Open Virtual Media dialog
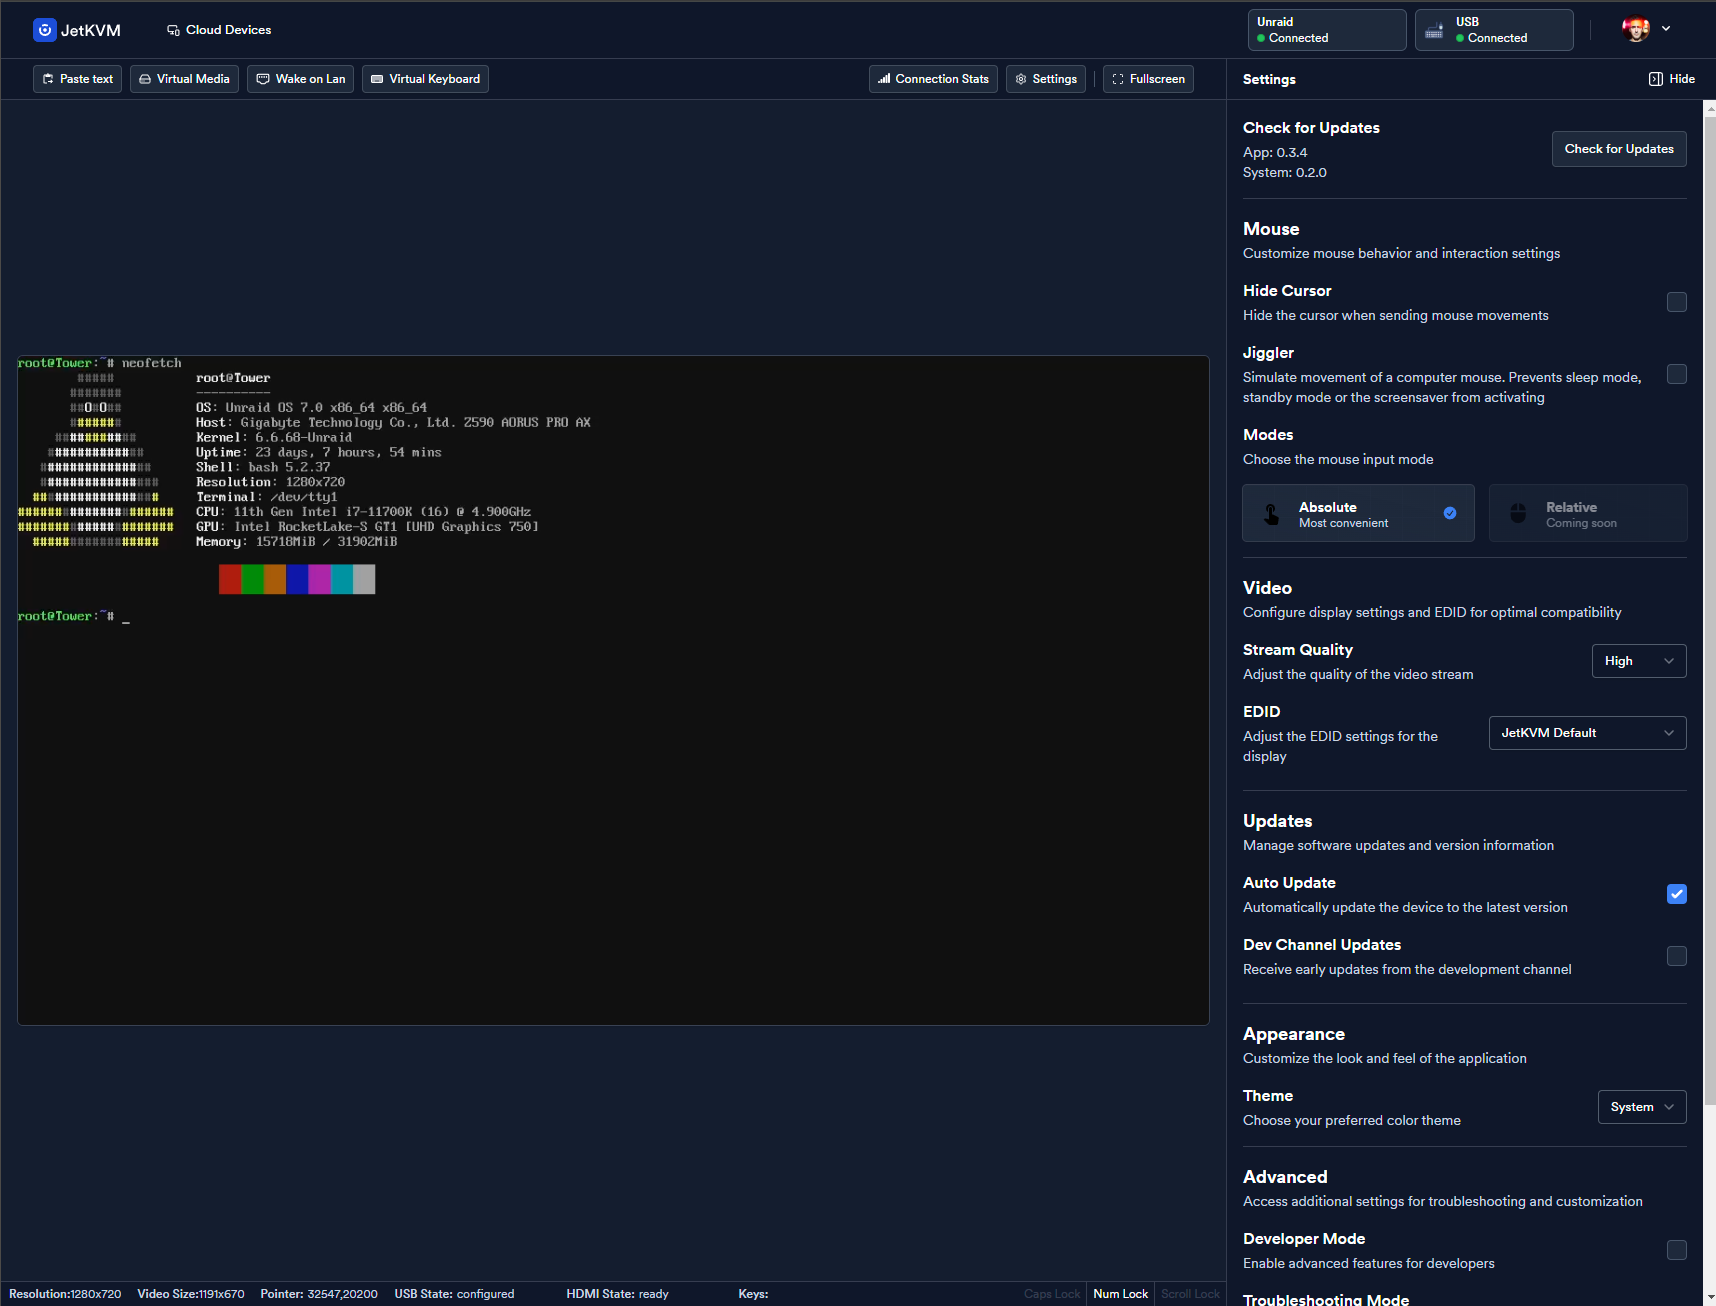 (184, 79)
